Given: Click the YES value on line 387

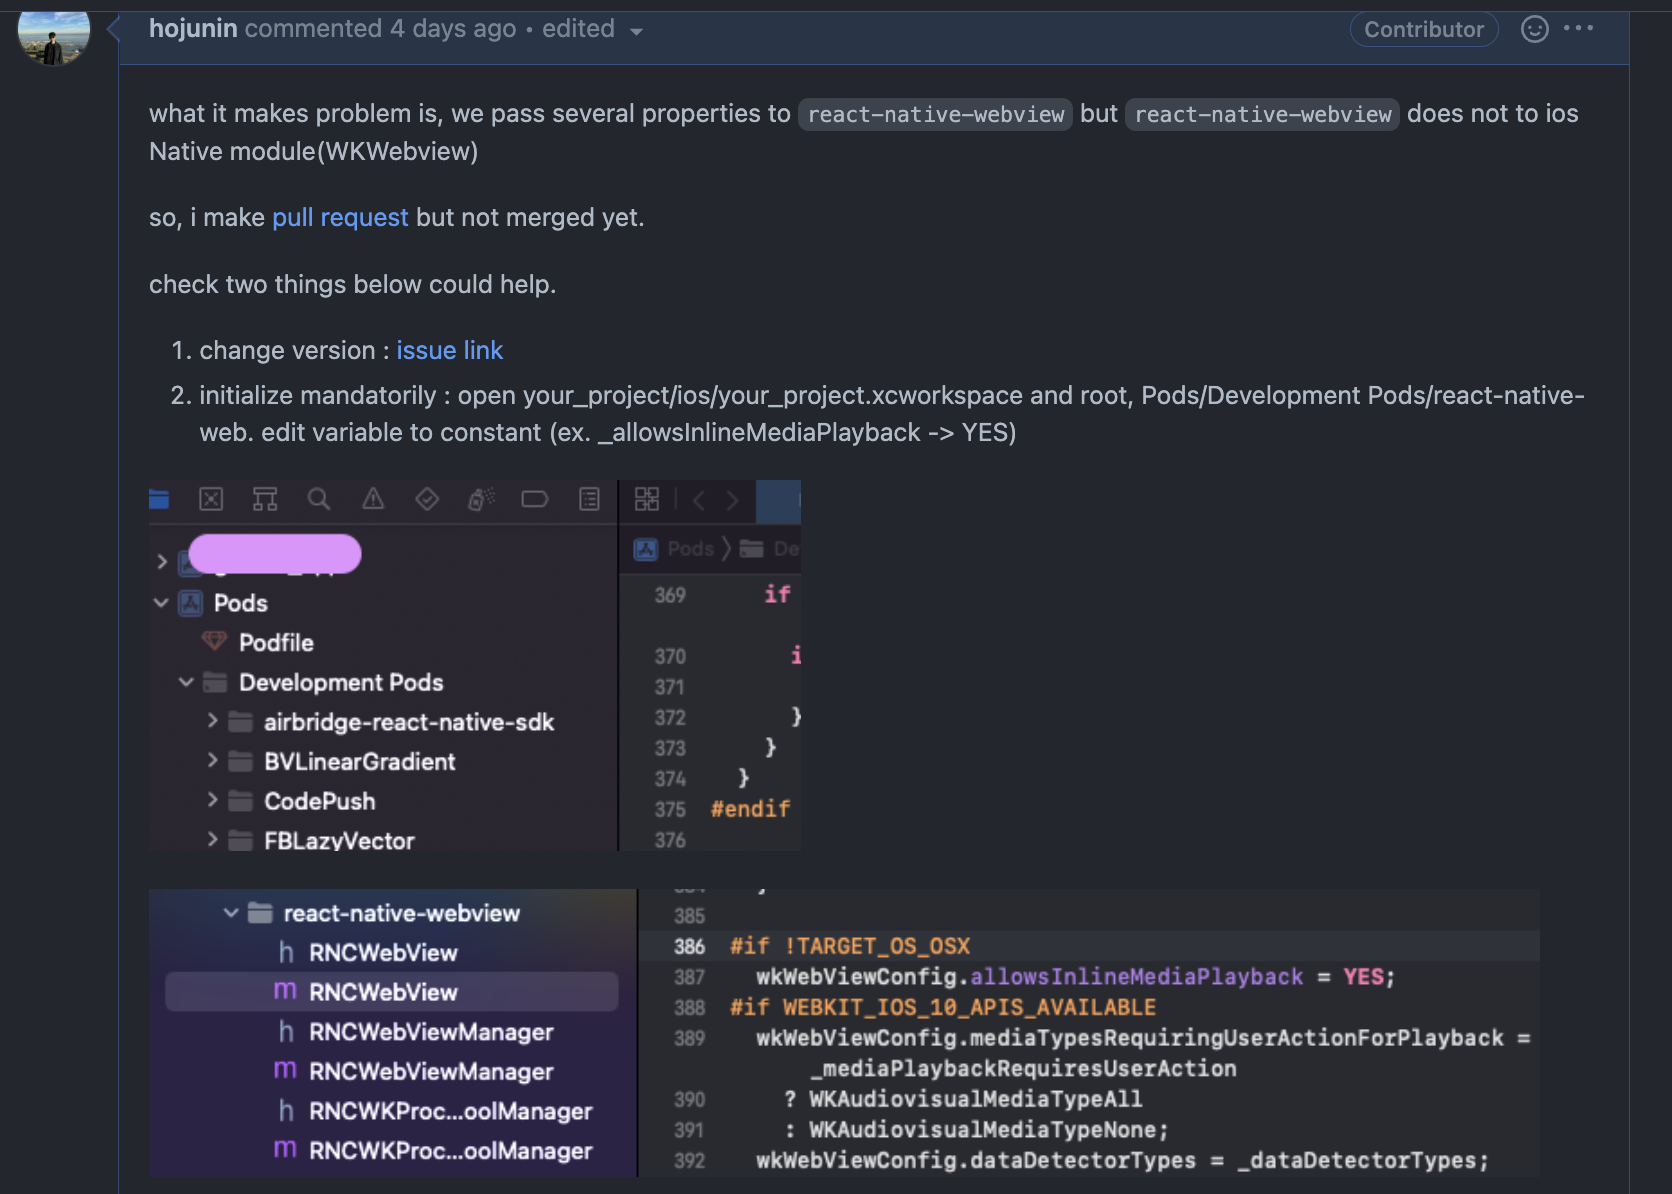Looking at the screenshot, I should click(1364, 976).
